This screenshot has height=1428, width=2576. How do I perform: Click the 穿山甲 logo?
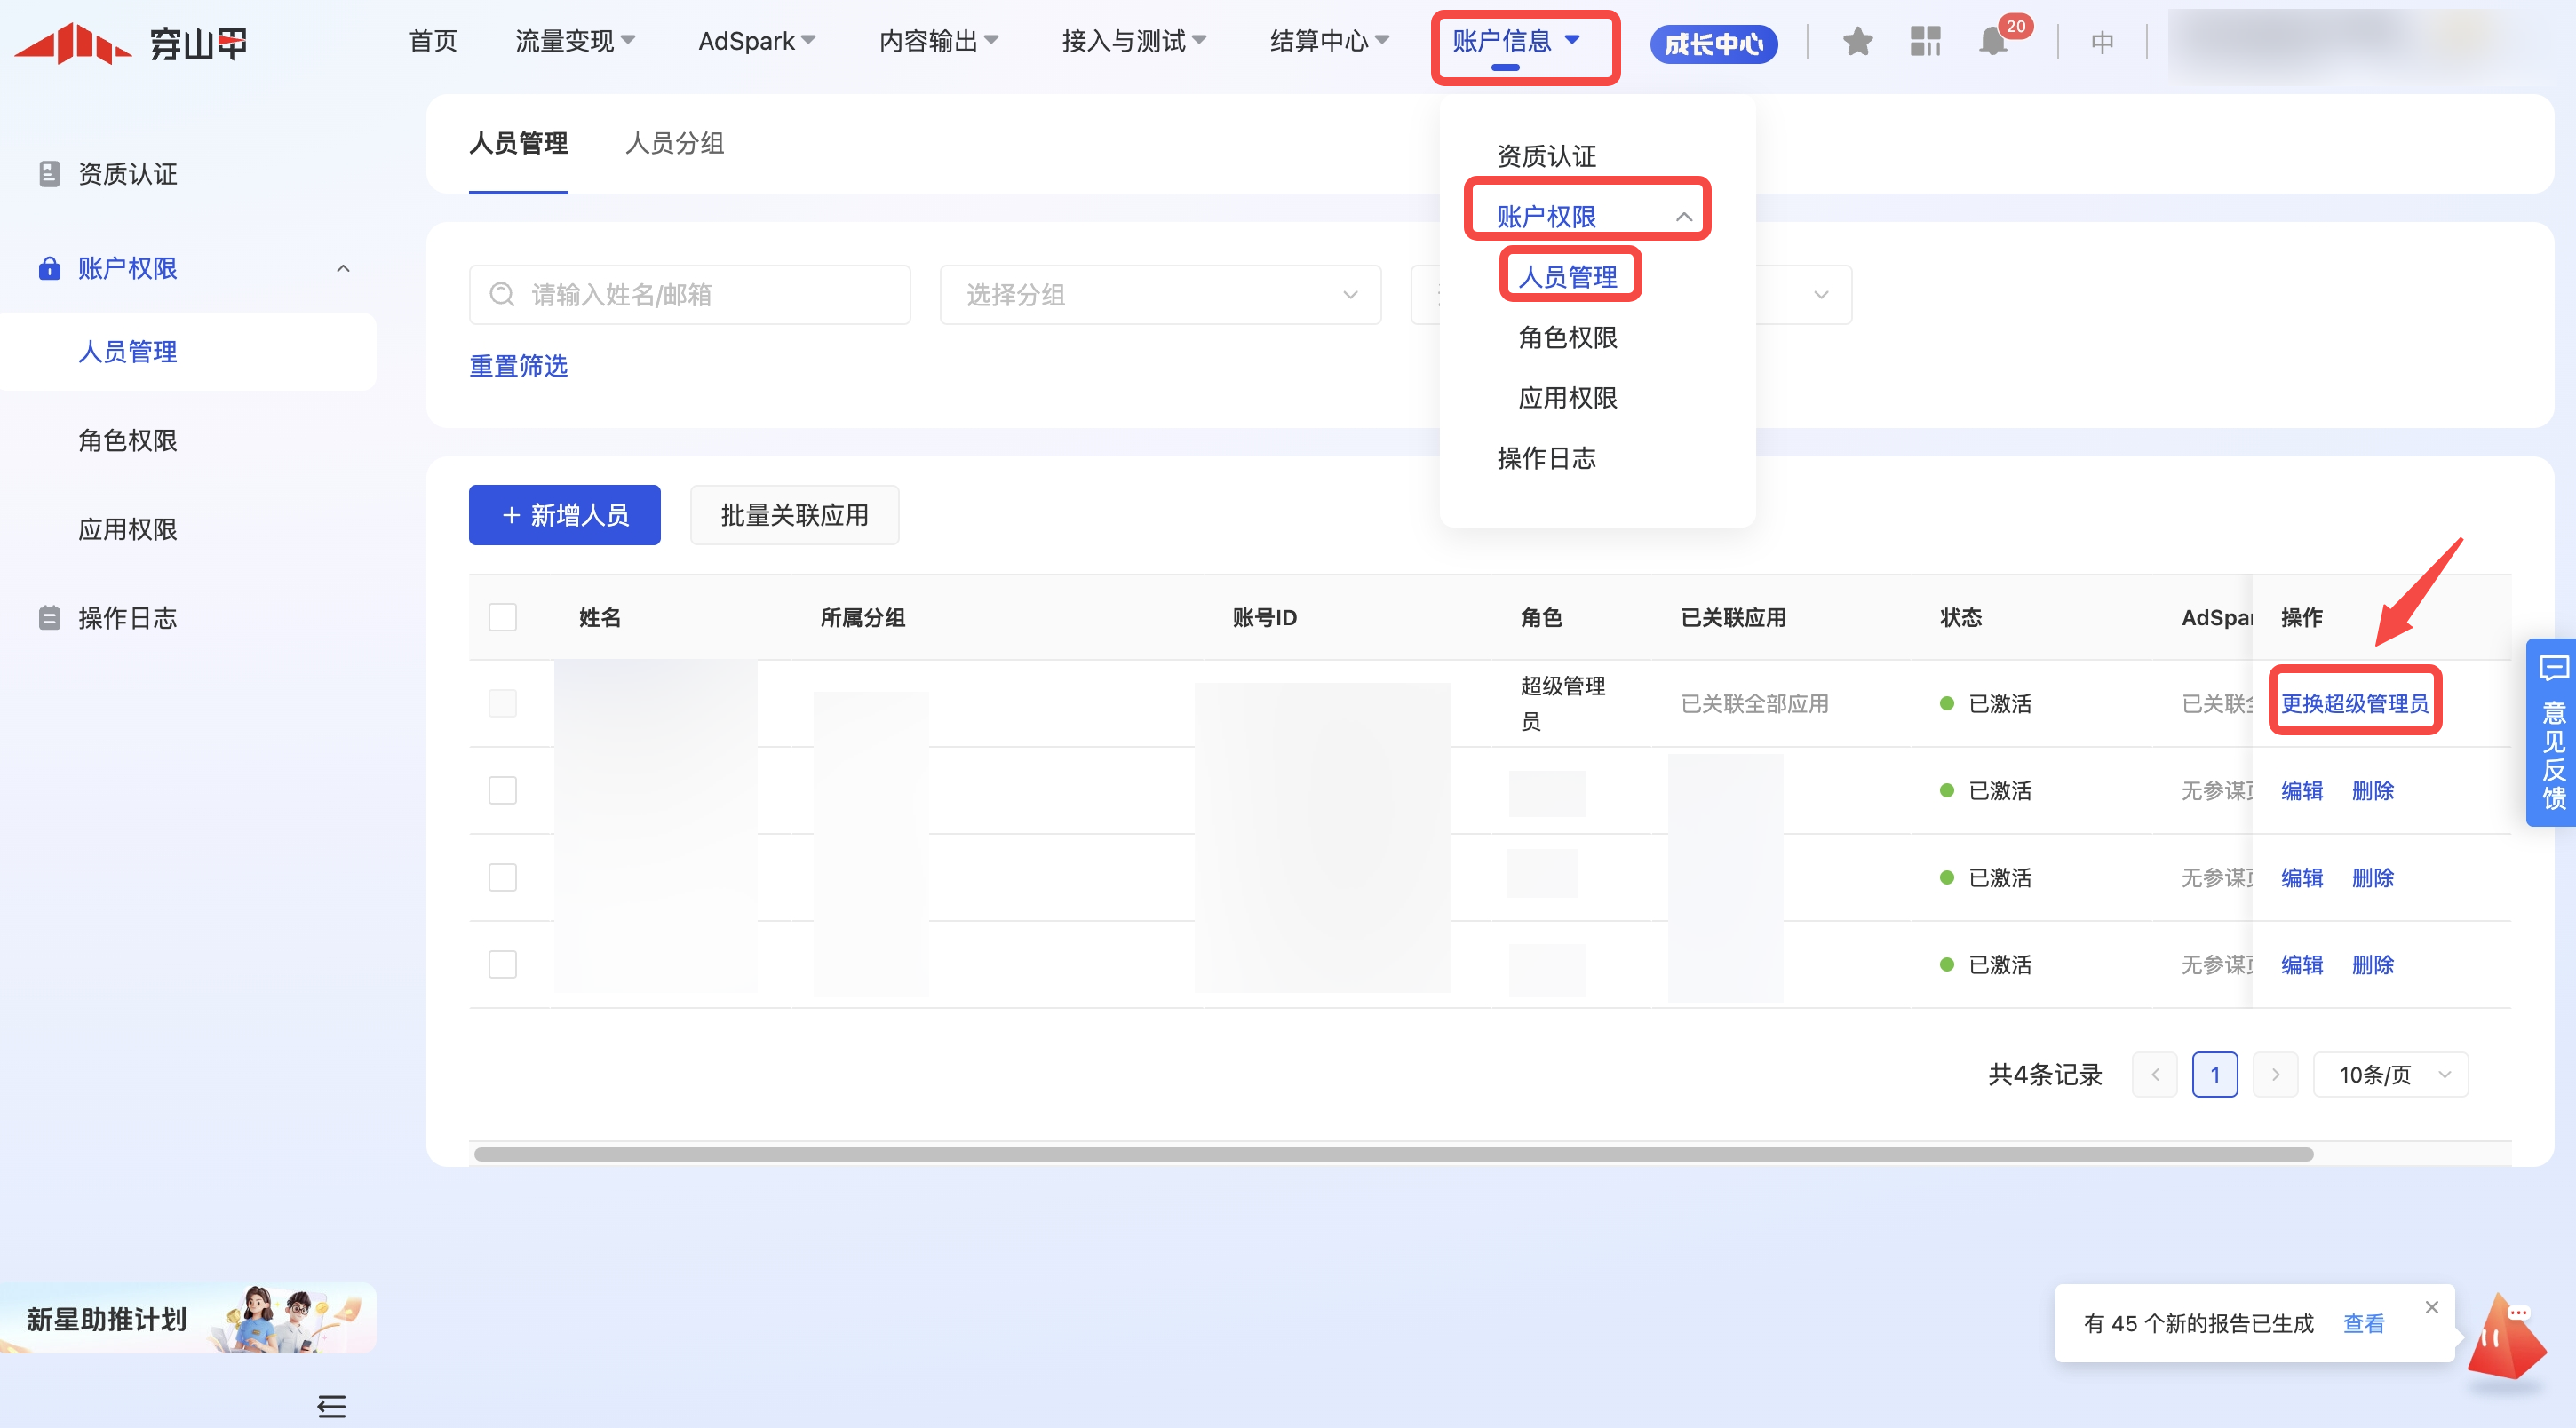130,42
